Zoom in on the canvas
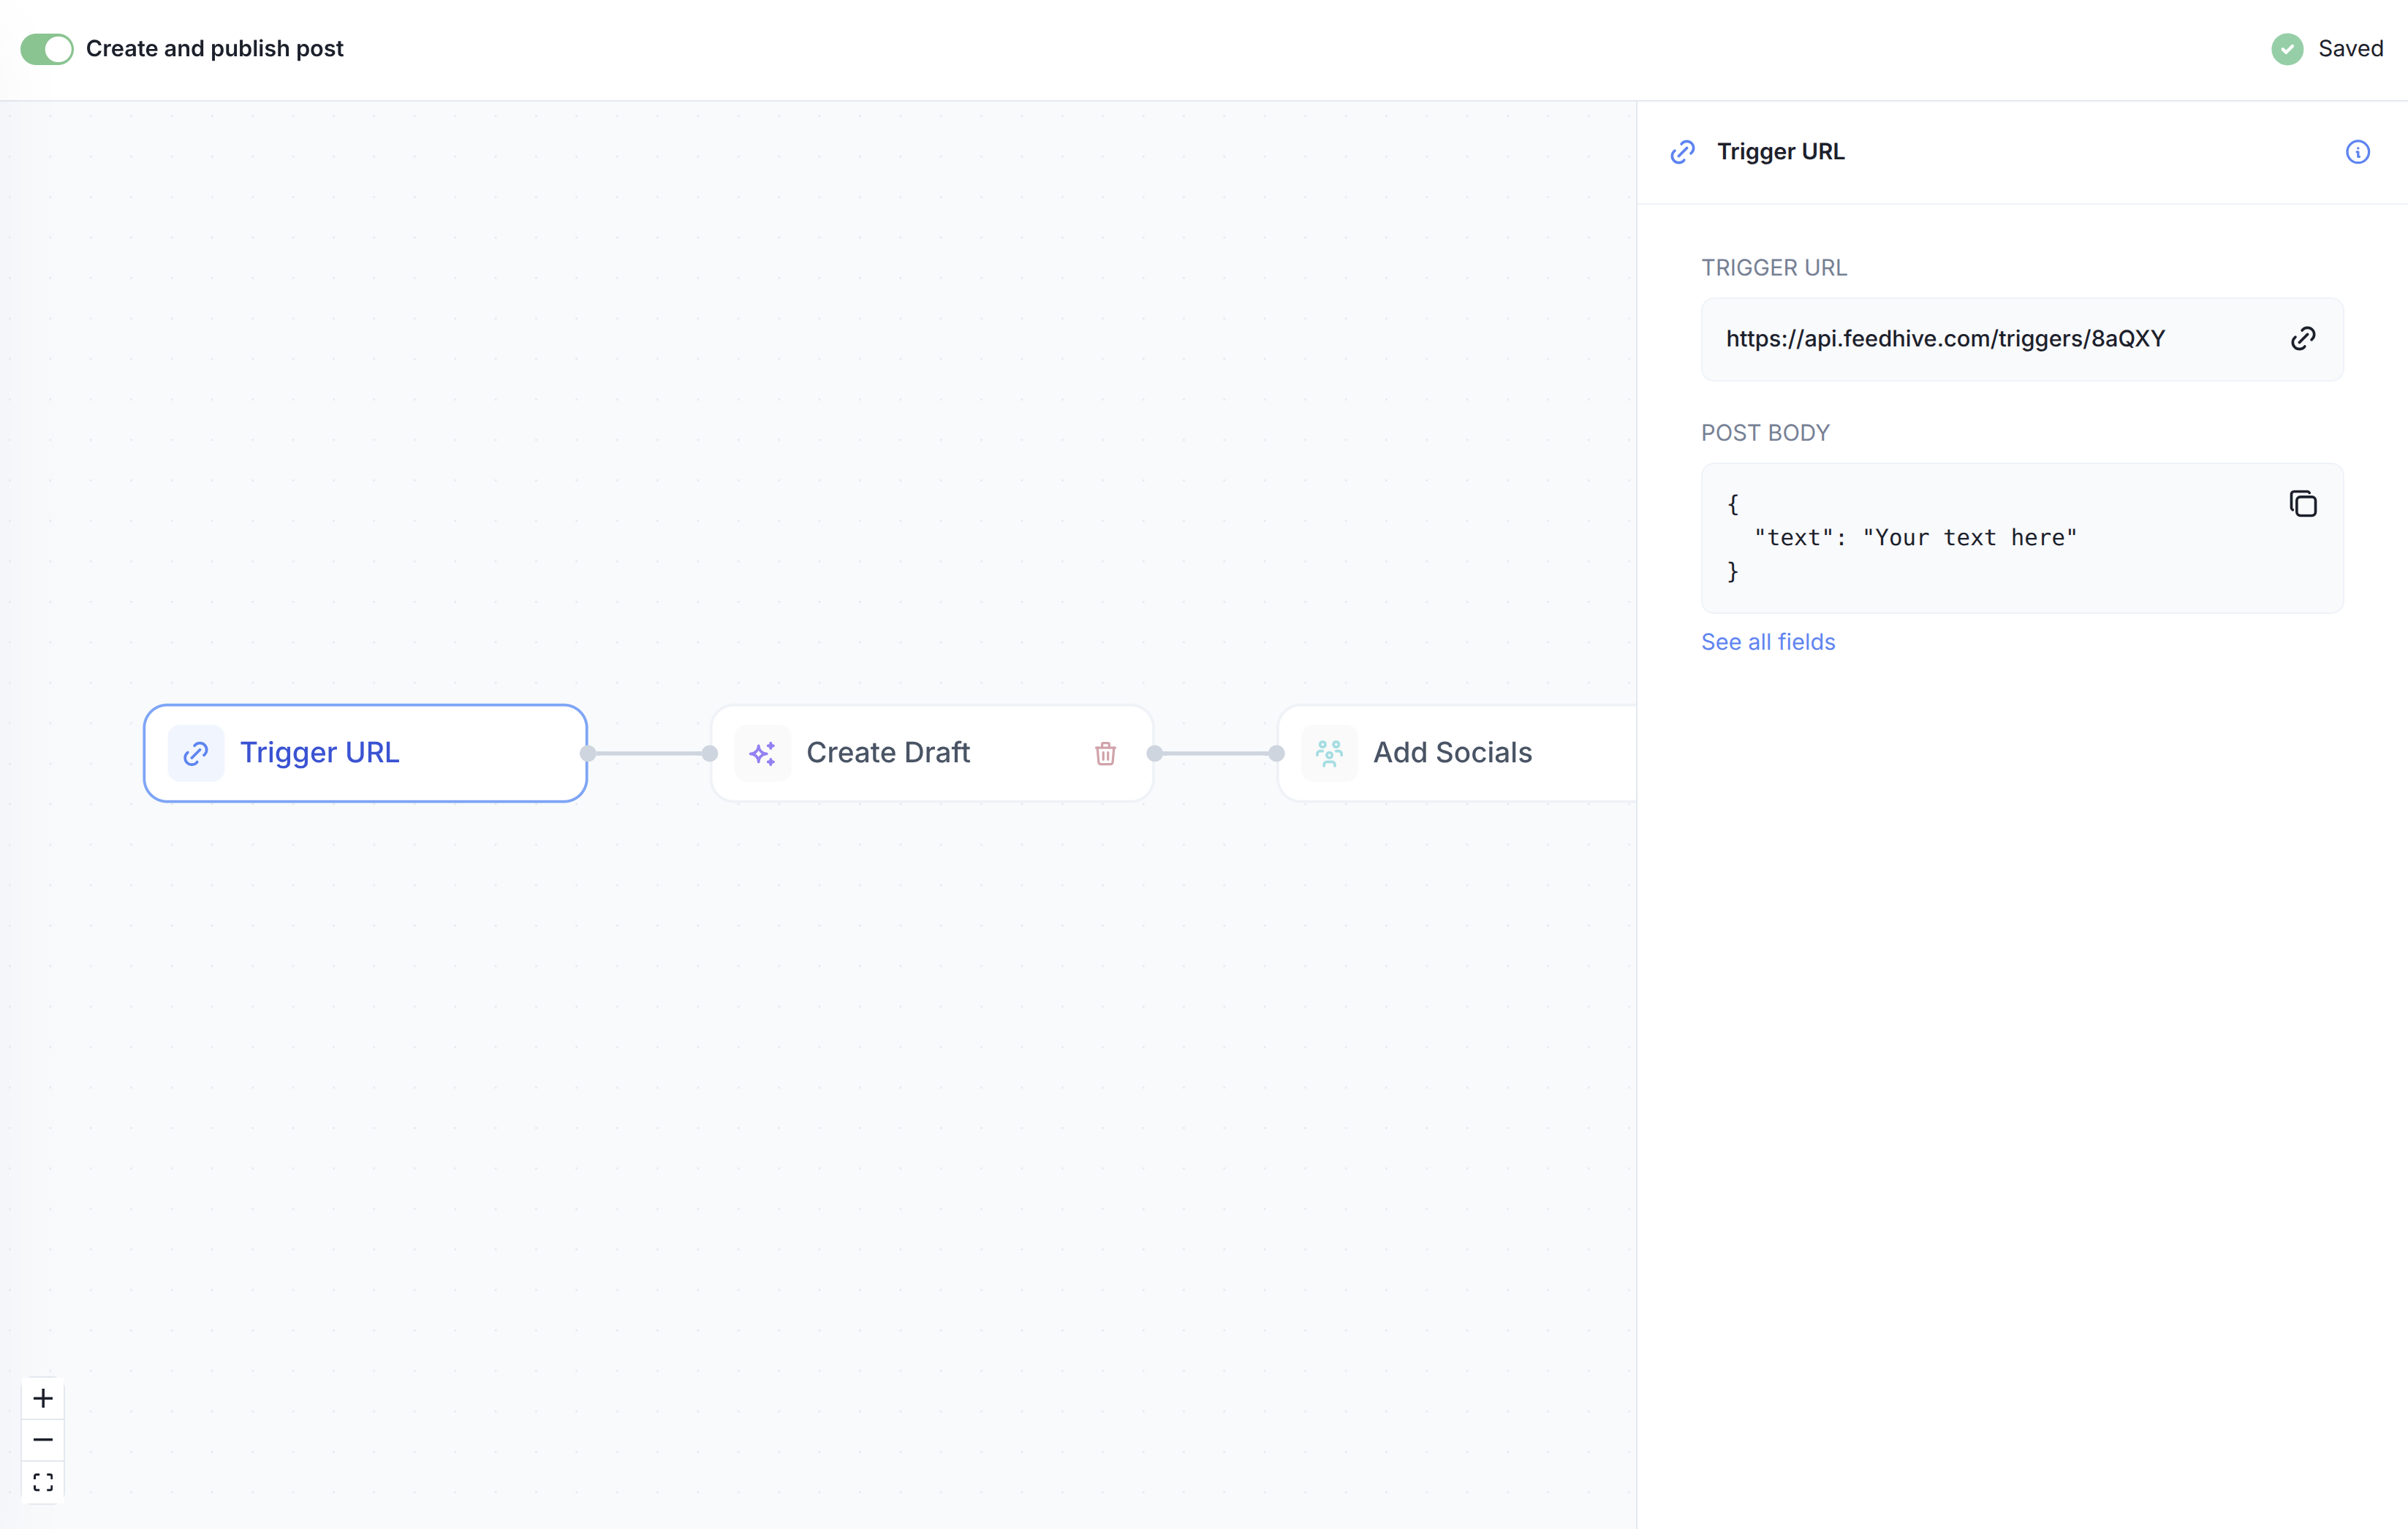The image size is (2408, 1529). point(43,1398)
